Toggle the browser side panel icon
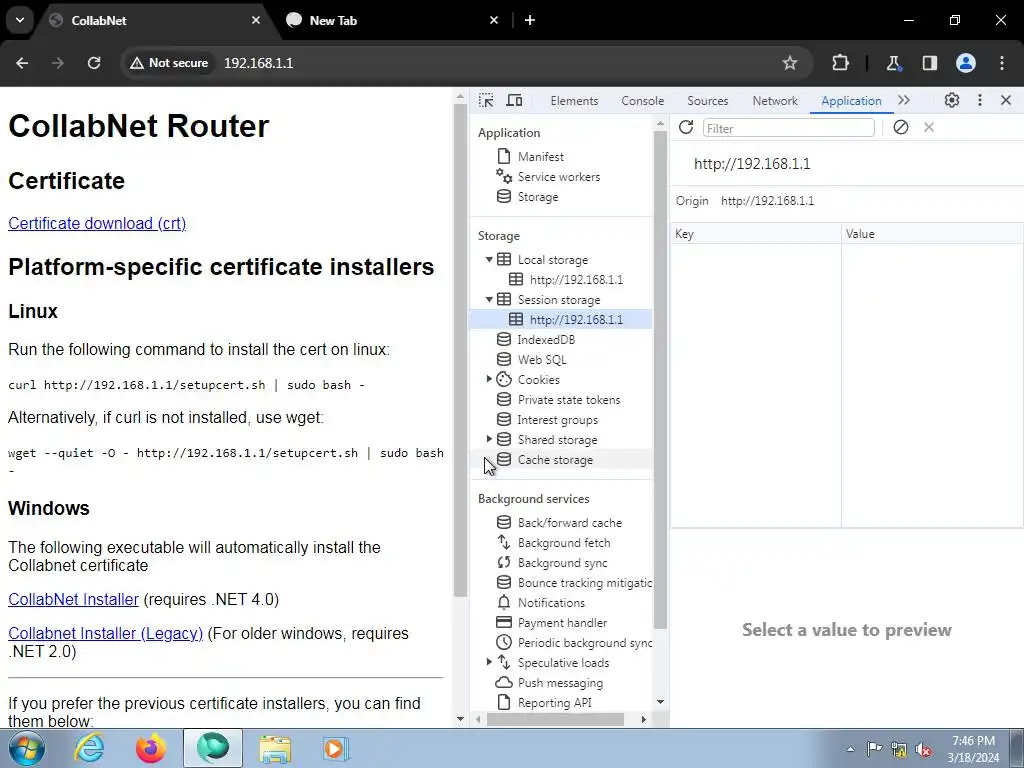 (x=929, y=63)
